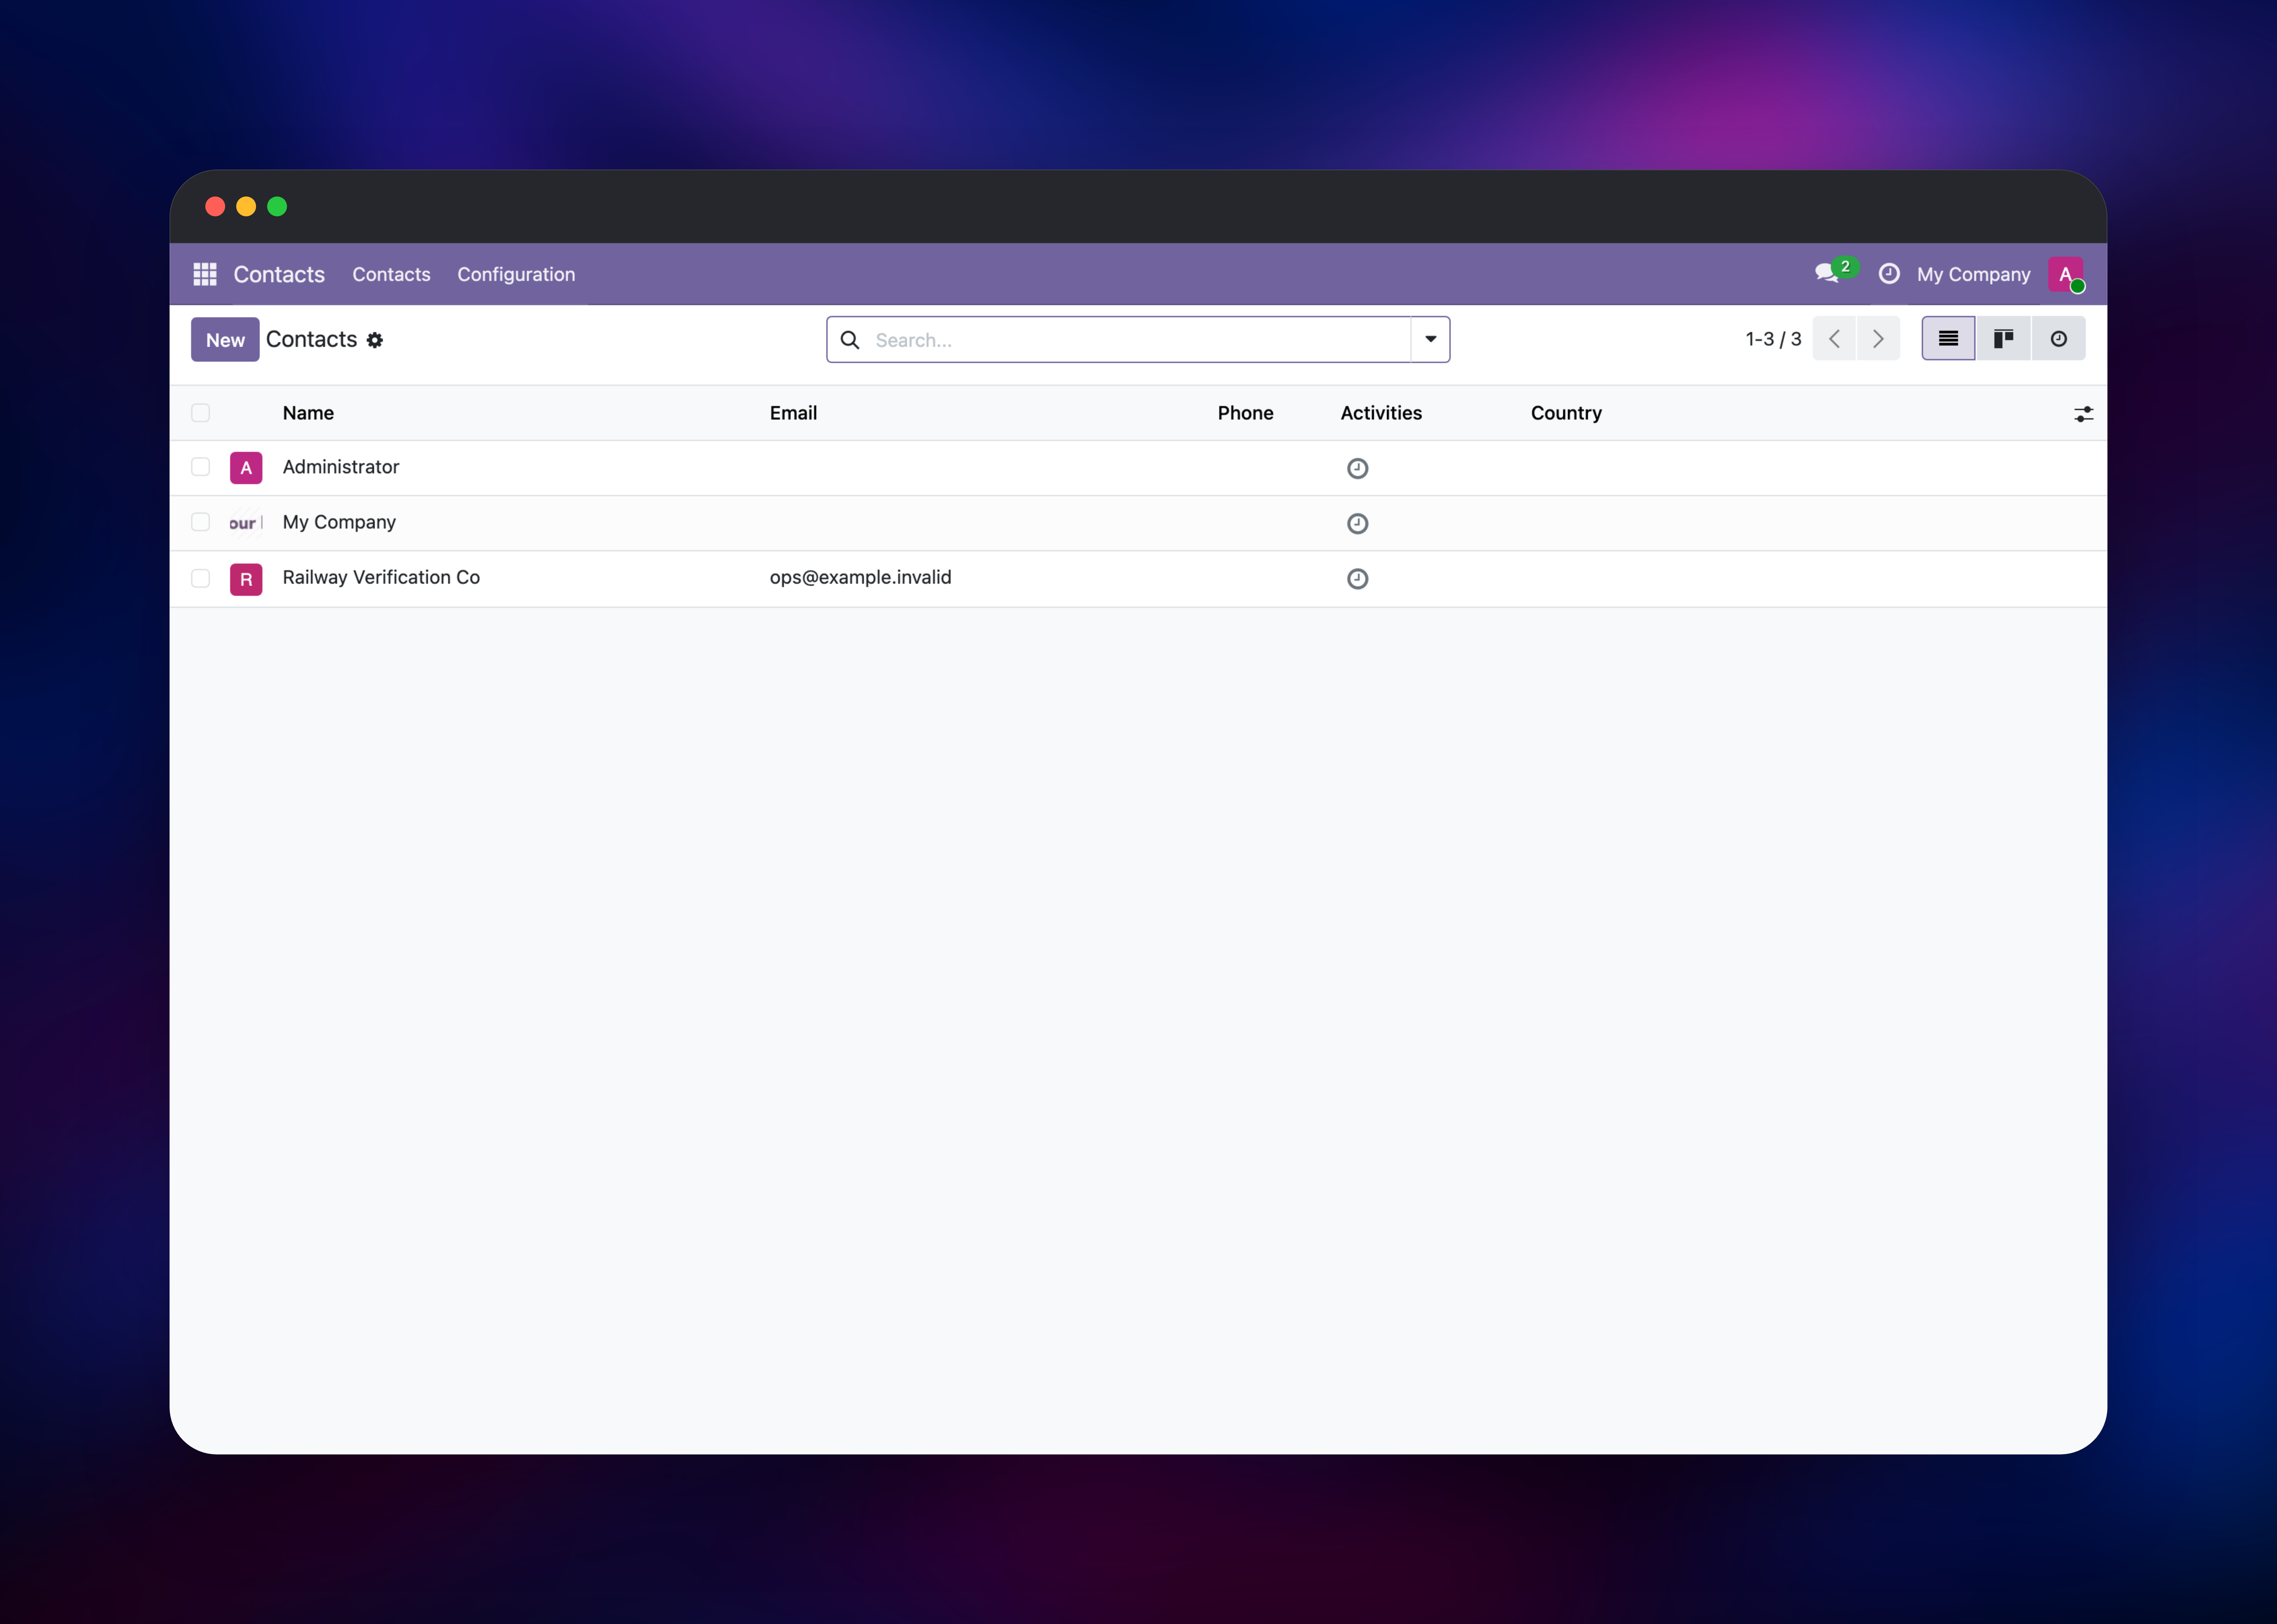Click activity clock for Railway Verification Co
This screenshot has width=2277, height=1624.
(x=1357, y=579)
